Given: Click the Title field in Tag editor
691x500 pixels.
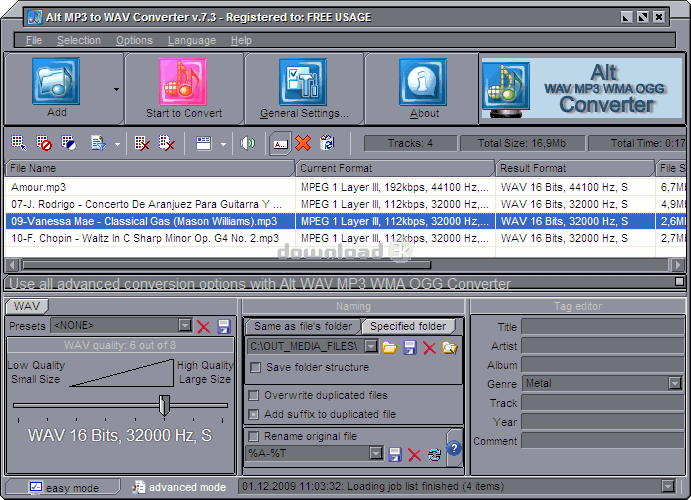Looking at the screenshot, I should pyautogui.click(x=602, y=327).
